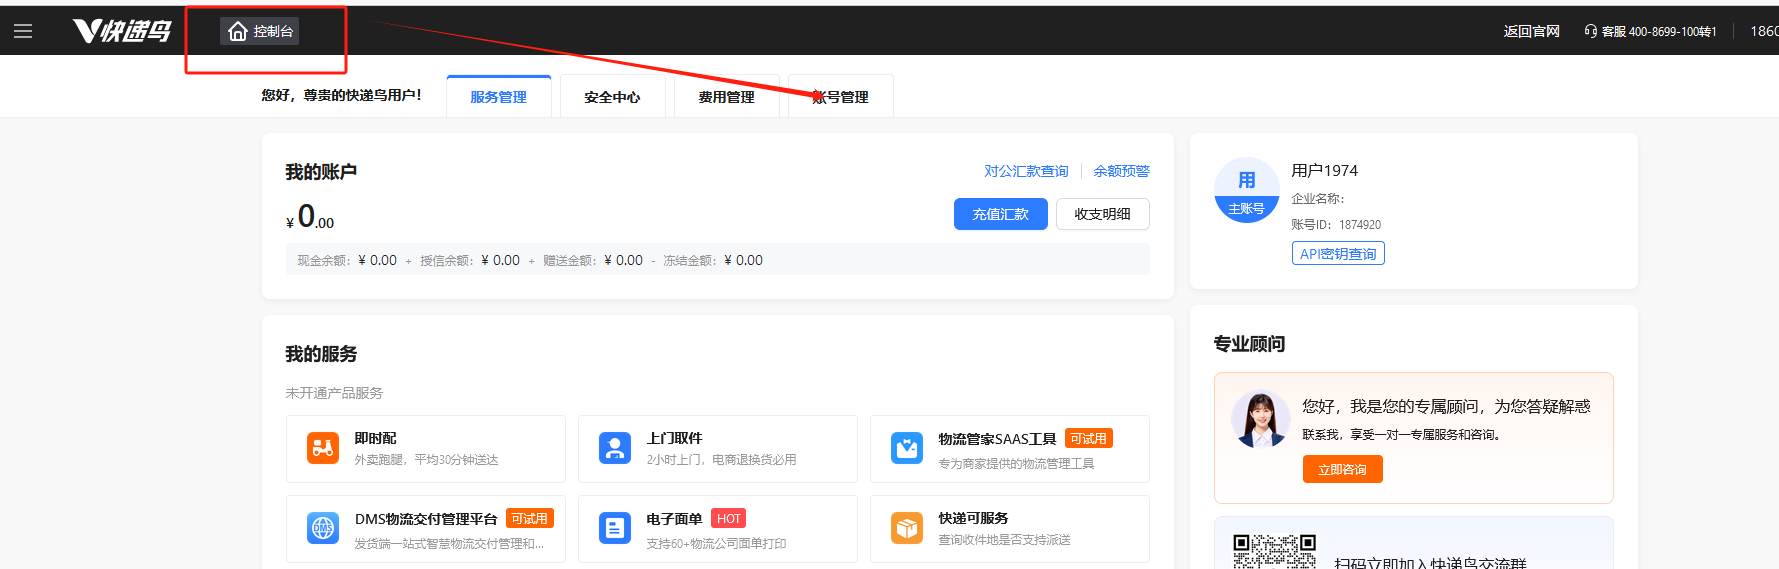Image resolution: width=1779 pixels, height=569 pixels.
Task: Open the 上门取件 service icon
Action: (615, 448)
